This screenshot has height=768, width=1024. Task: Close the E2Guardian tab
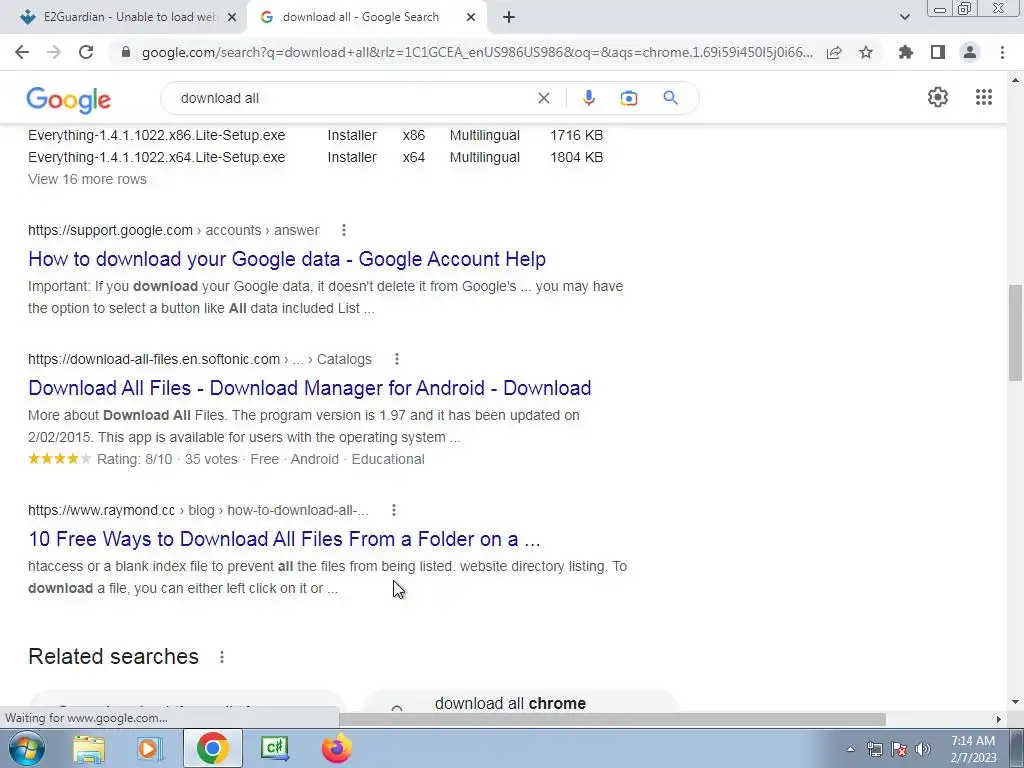tap(232, 18)
